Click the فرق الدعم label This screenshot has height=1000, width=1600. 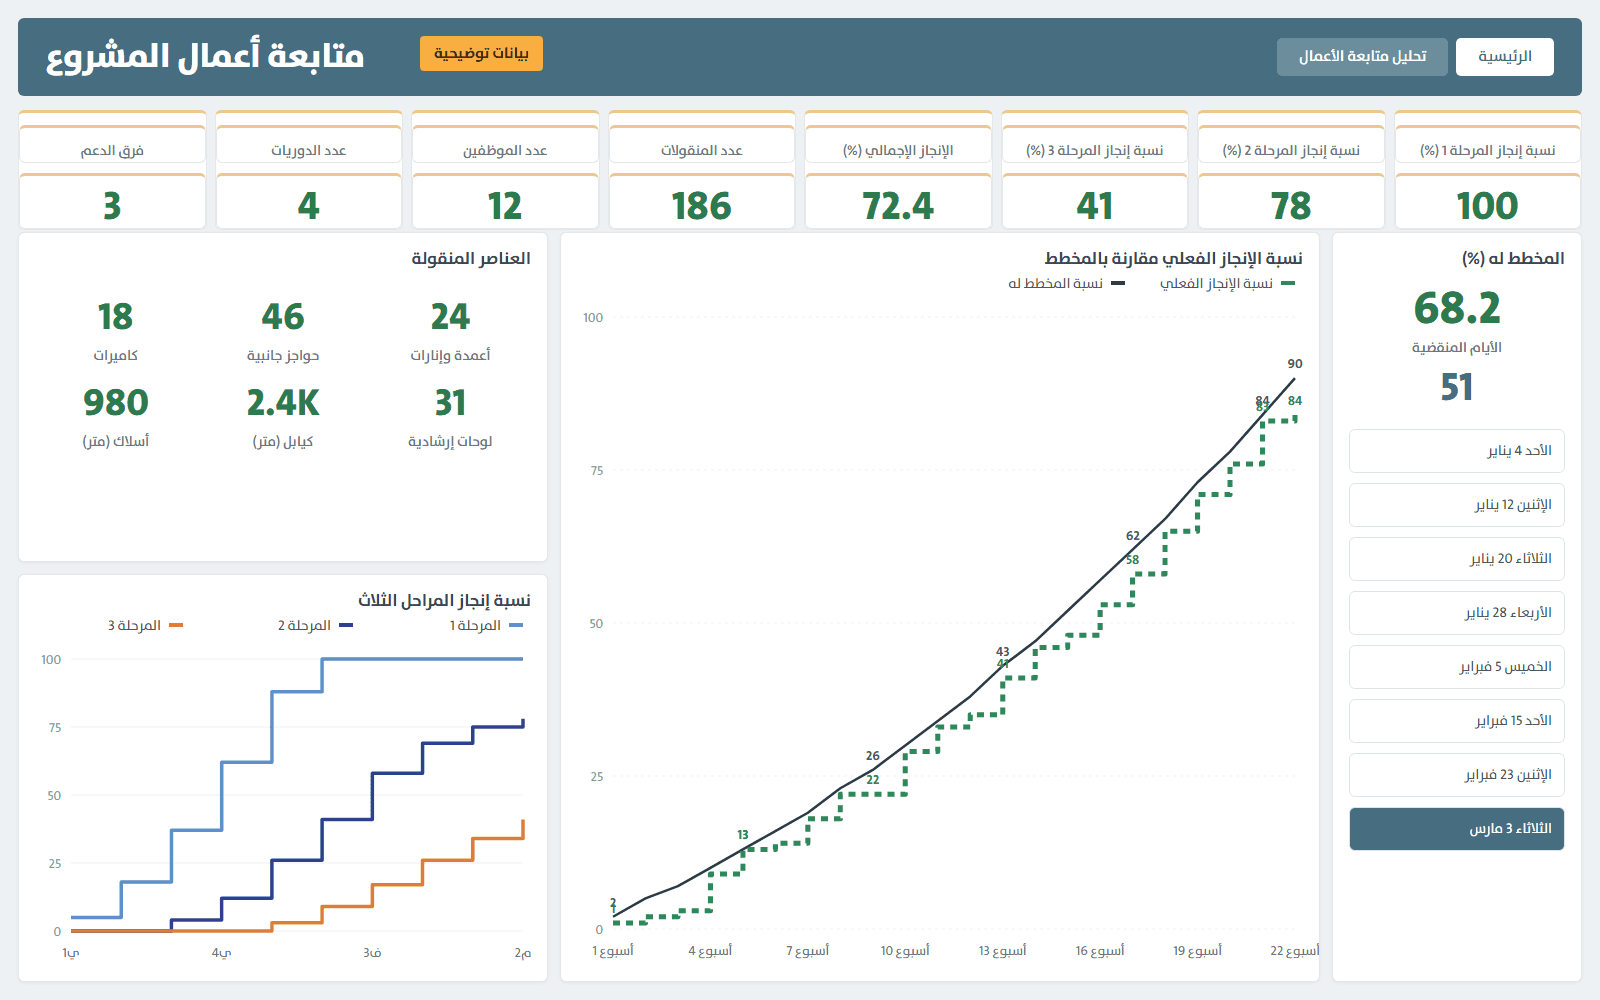tap(112, 150)
